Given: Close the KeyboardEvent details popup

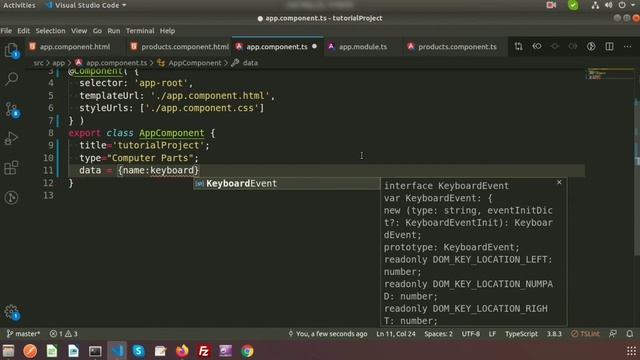Looking at the screenshot, I should 559,182.
